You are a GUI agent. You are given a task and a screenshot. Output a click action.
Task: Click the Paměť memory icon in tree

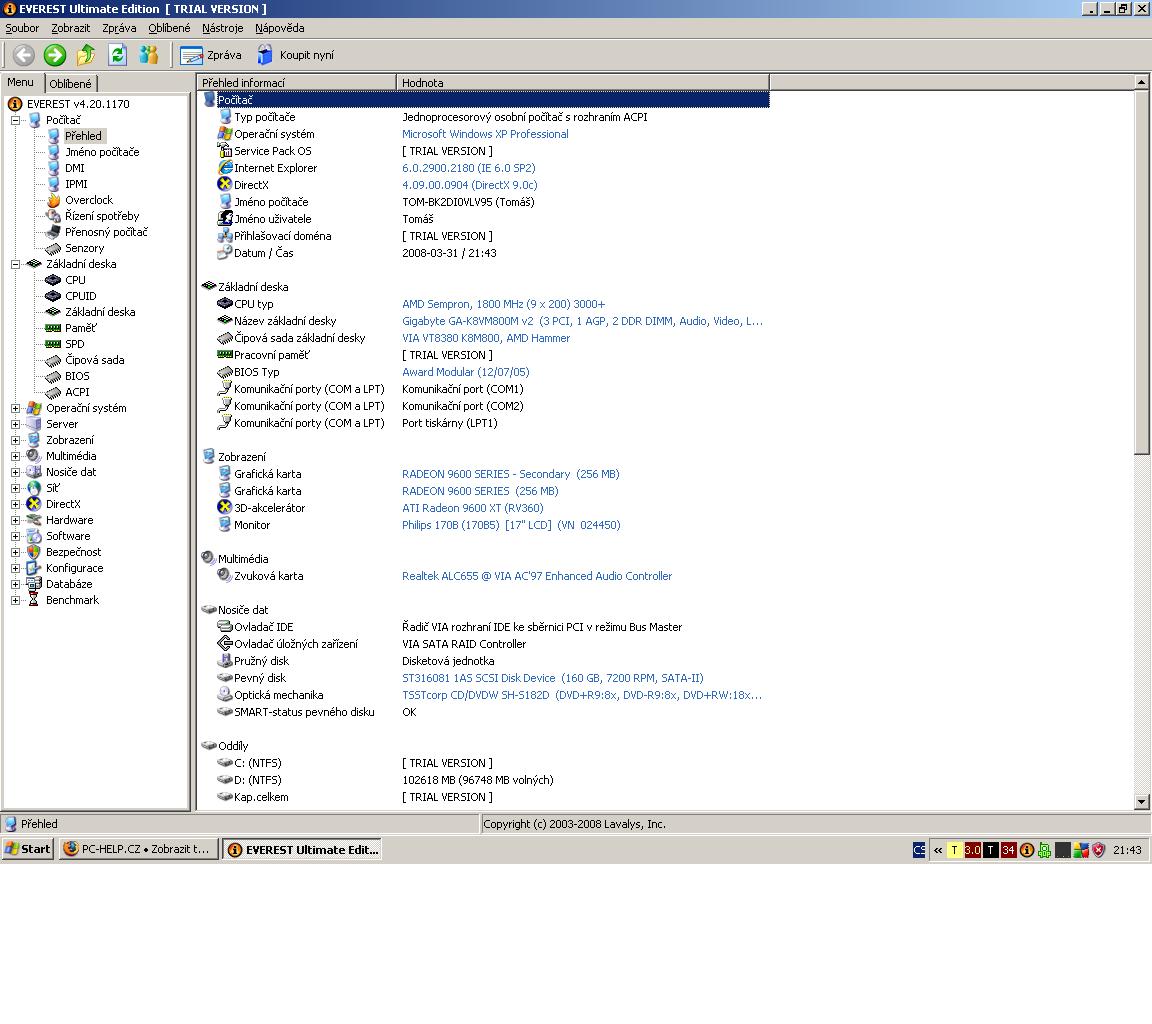(53, 328)
